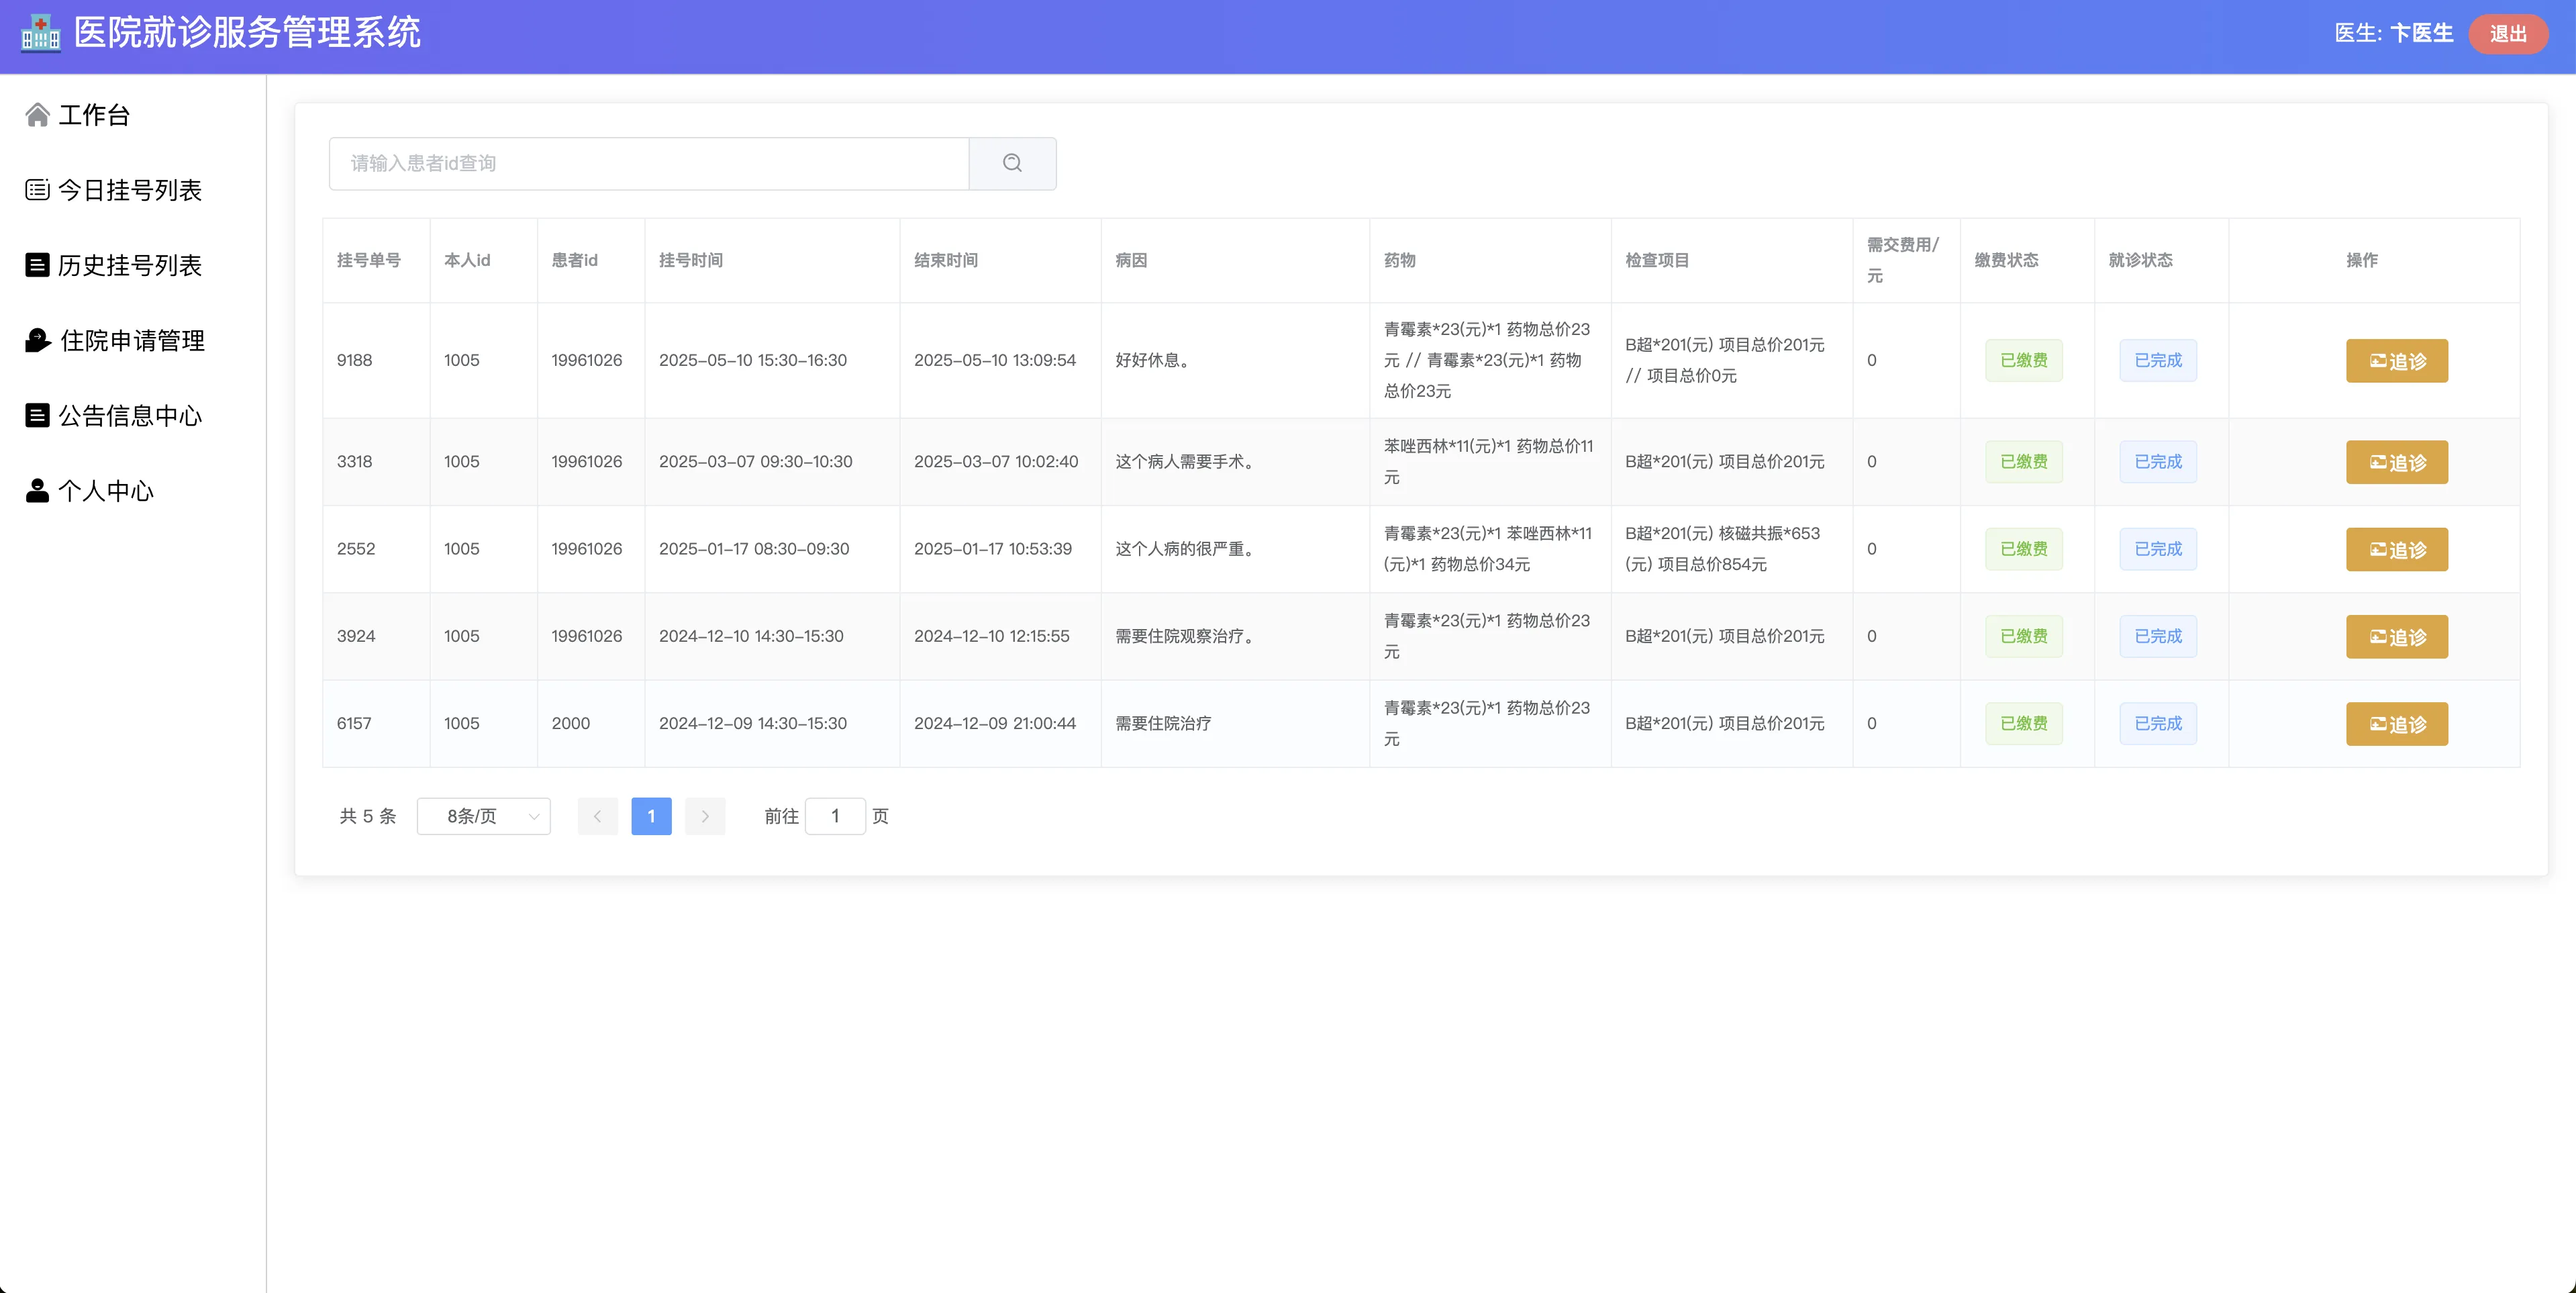2576x1293 pixels.
Task: Open 个人中心 menu item
Action: (x=105, y=491)
